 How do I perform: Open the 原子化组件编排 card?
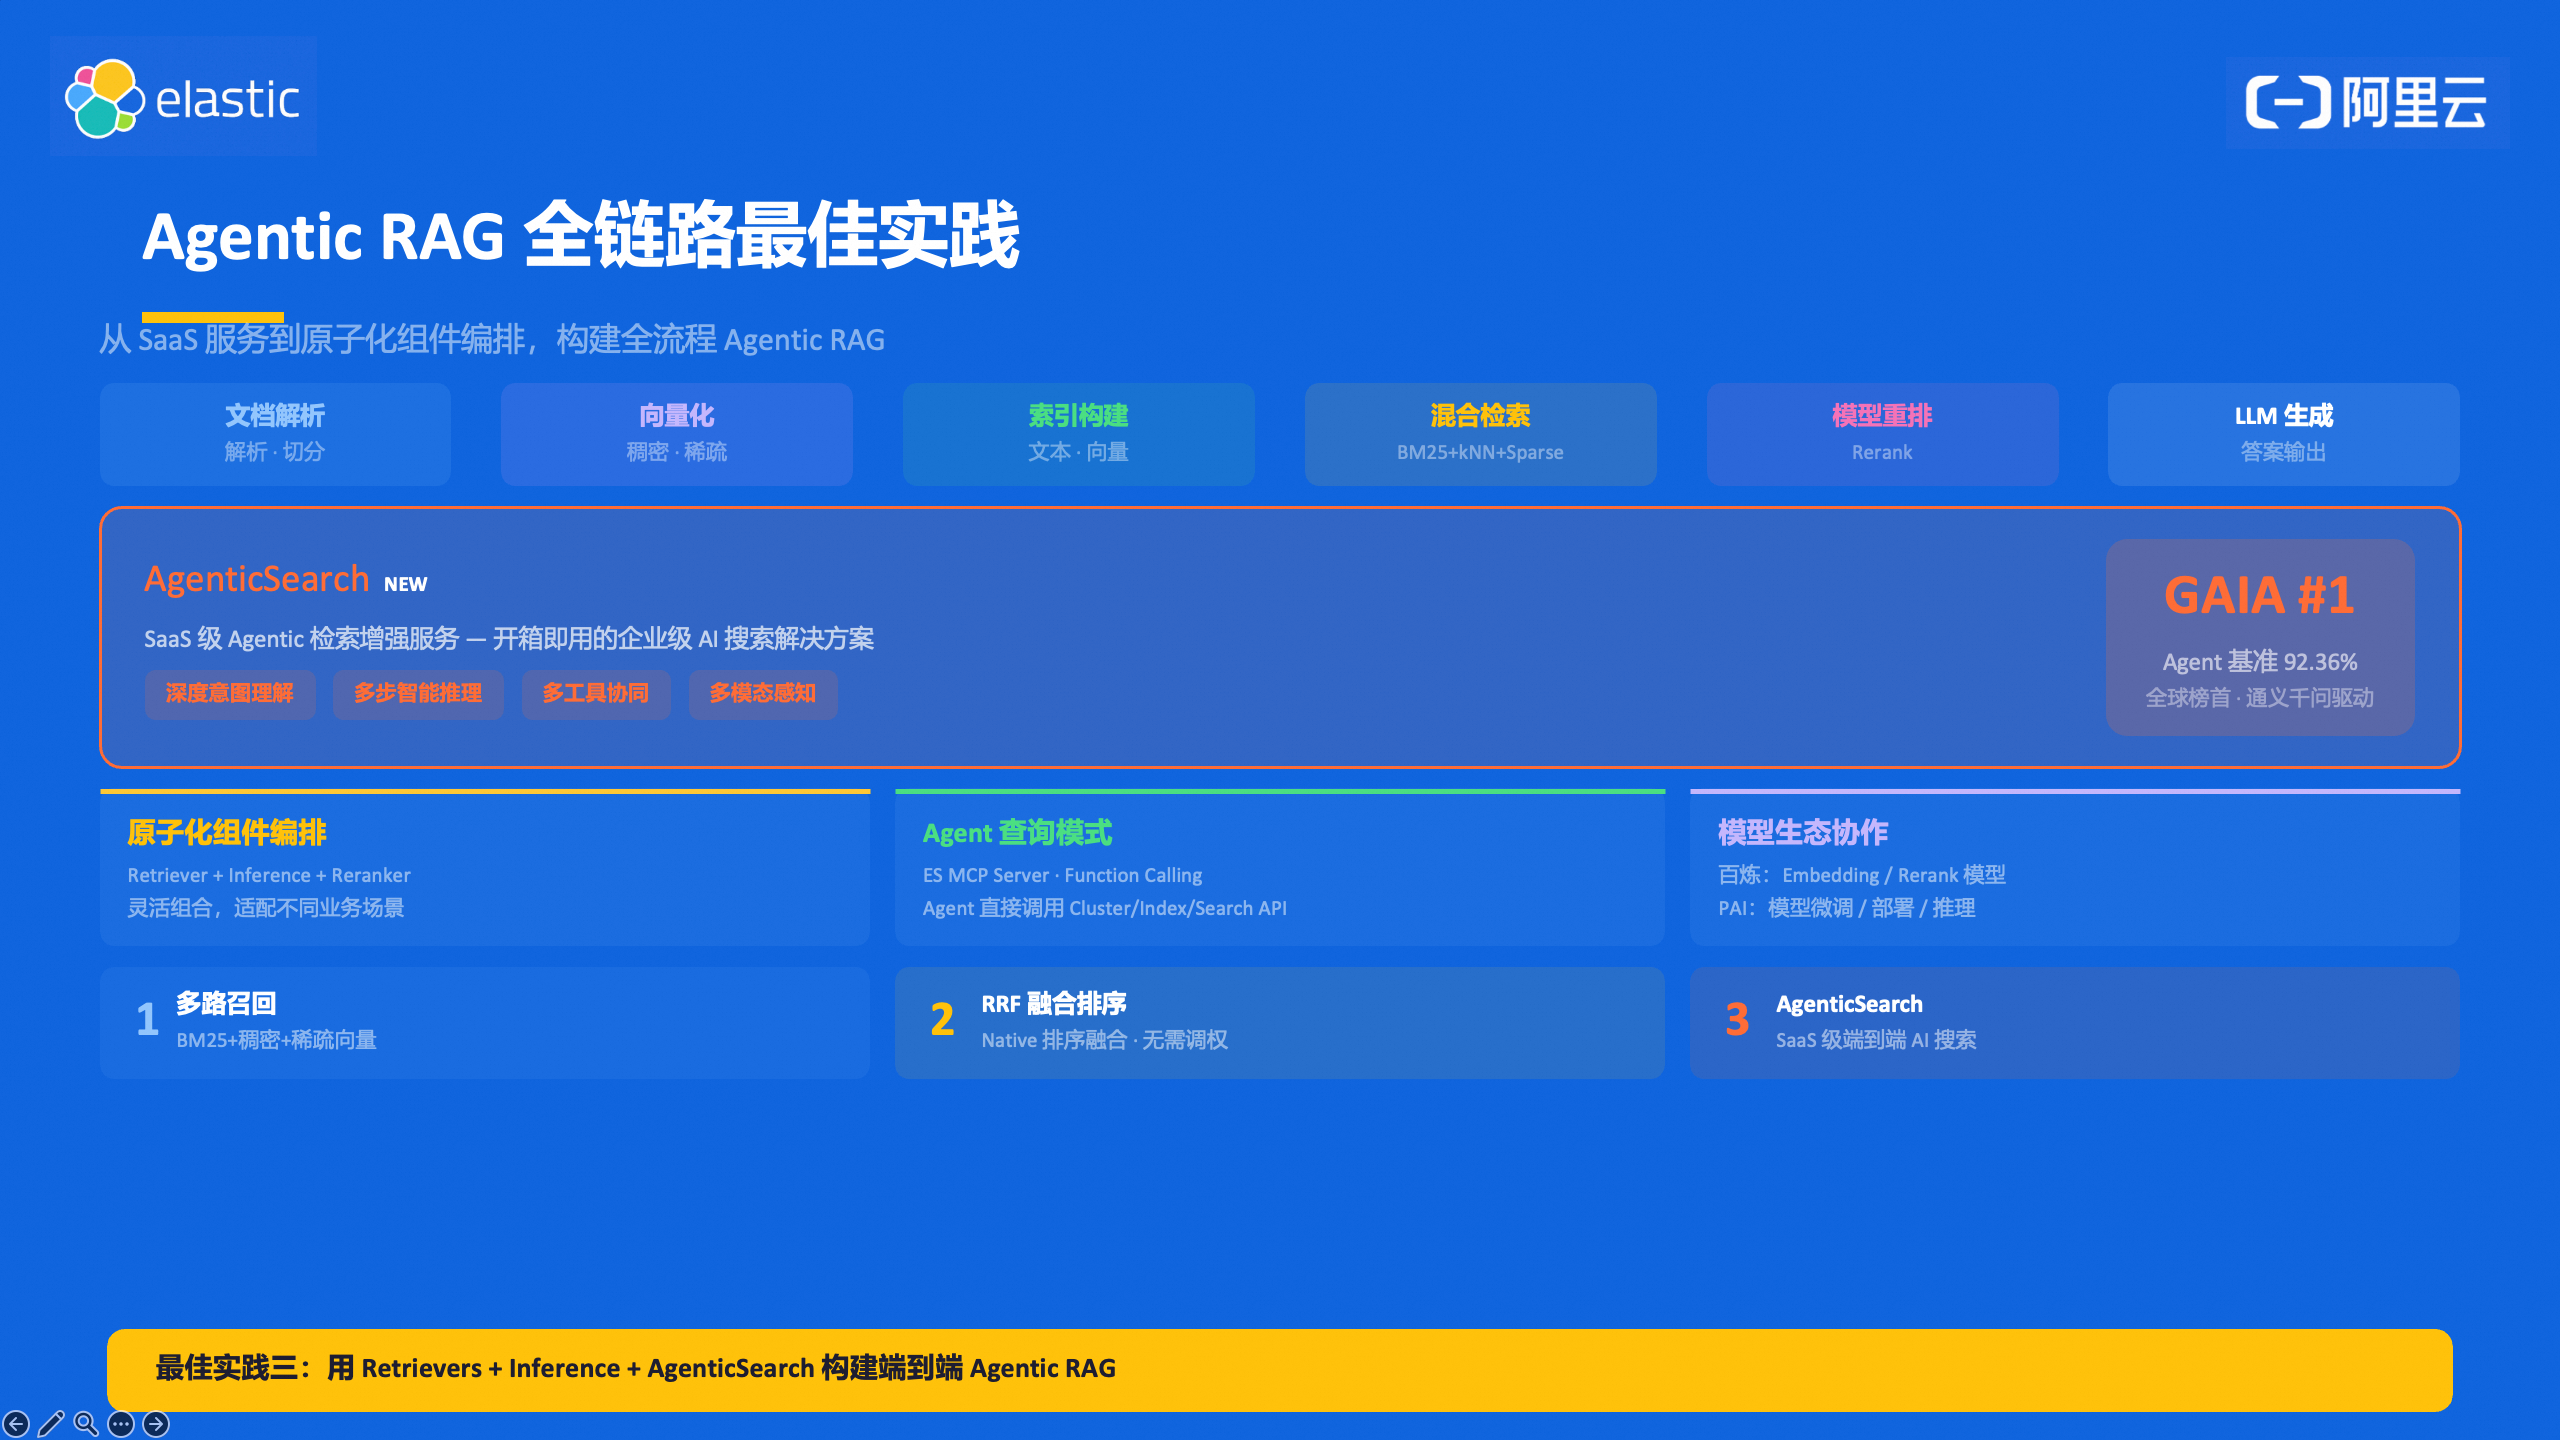(x=485, y=868)
